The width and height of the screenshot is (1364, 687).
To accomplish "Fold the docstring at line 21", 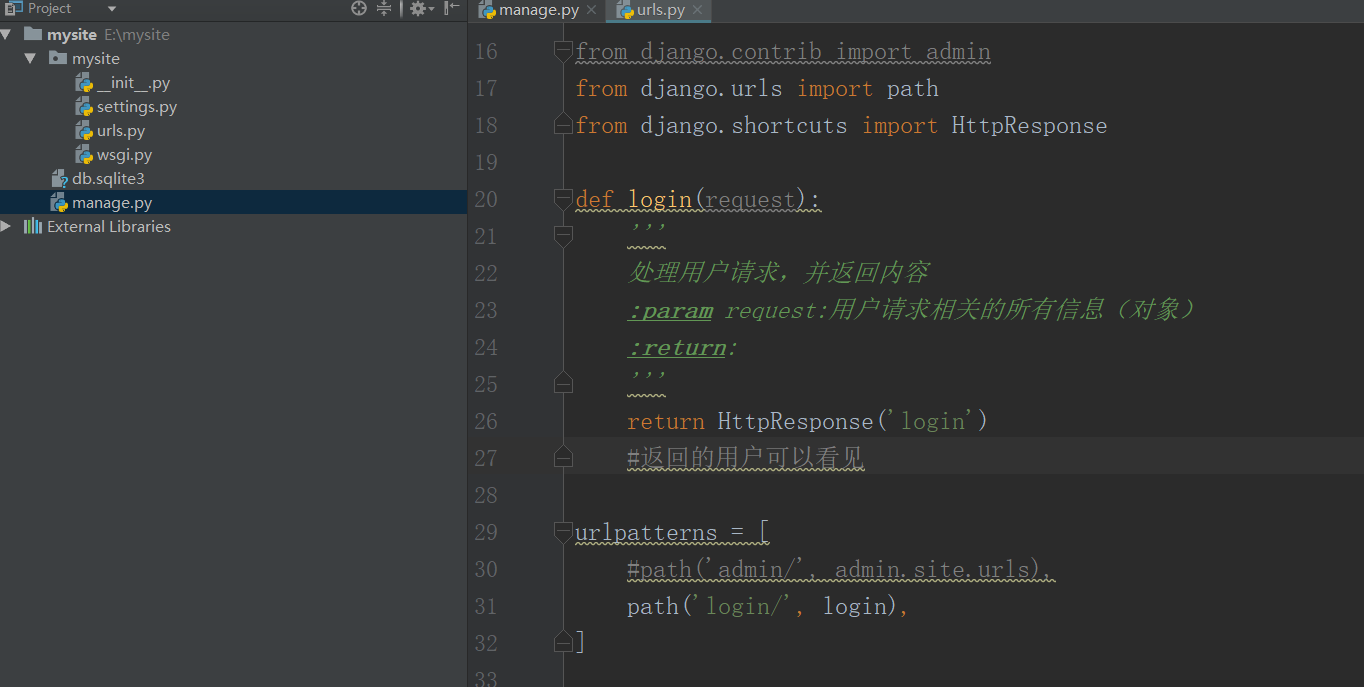I will pos(563,236).
